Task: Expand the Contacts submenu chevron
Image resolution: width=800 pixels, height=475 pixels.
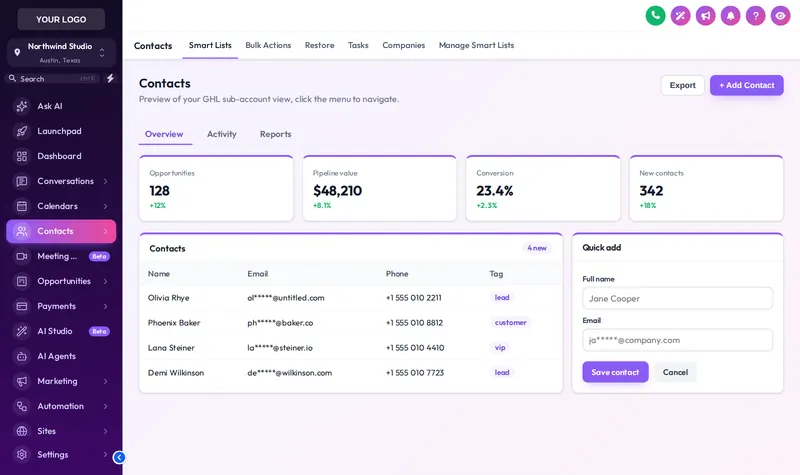Action: tap(106, 231)
